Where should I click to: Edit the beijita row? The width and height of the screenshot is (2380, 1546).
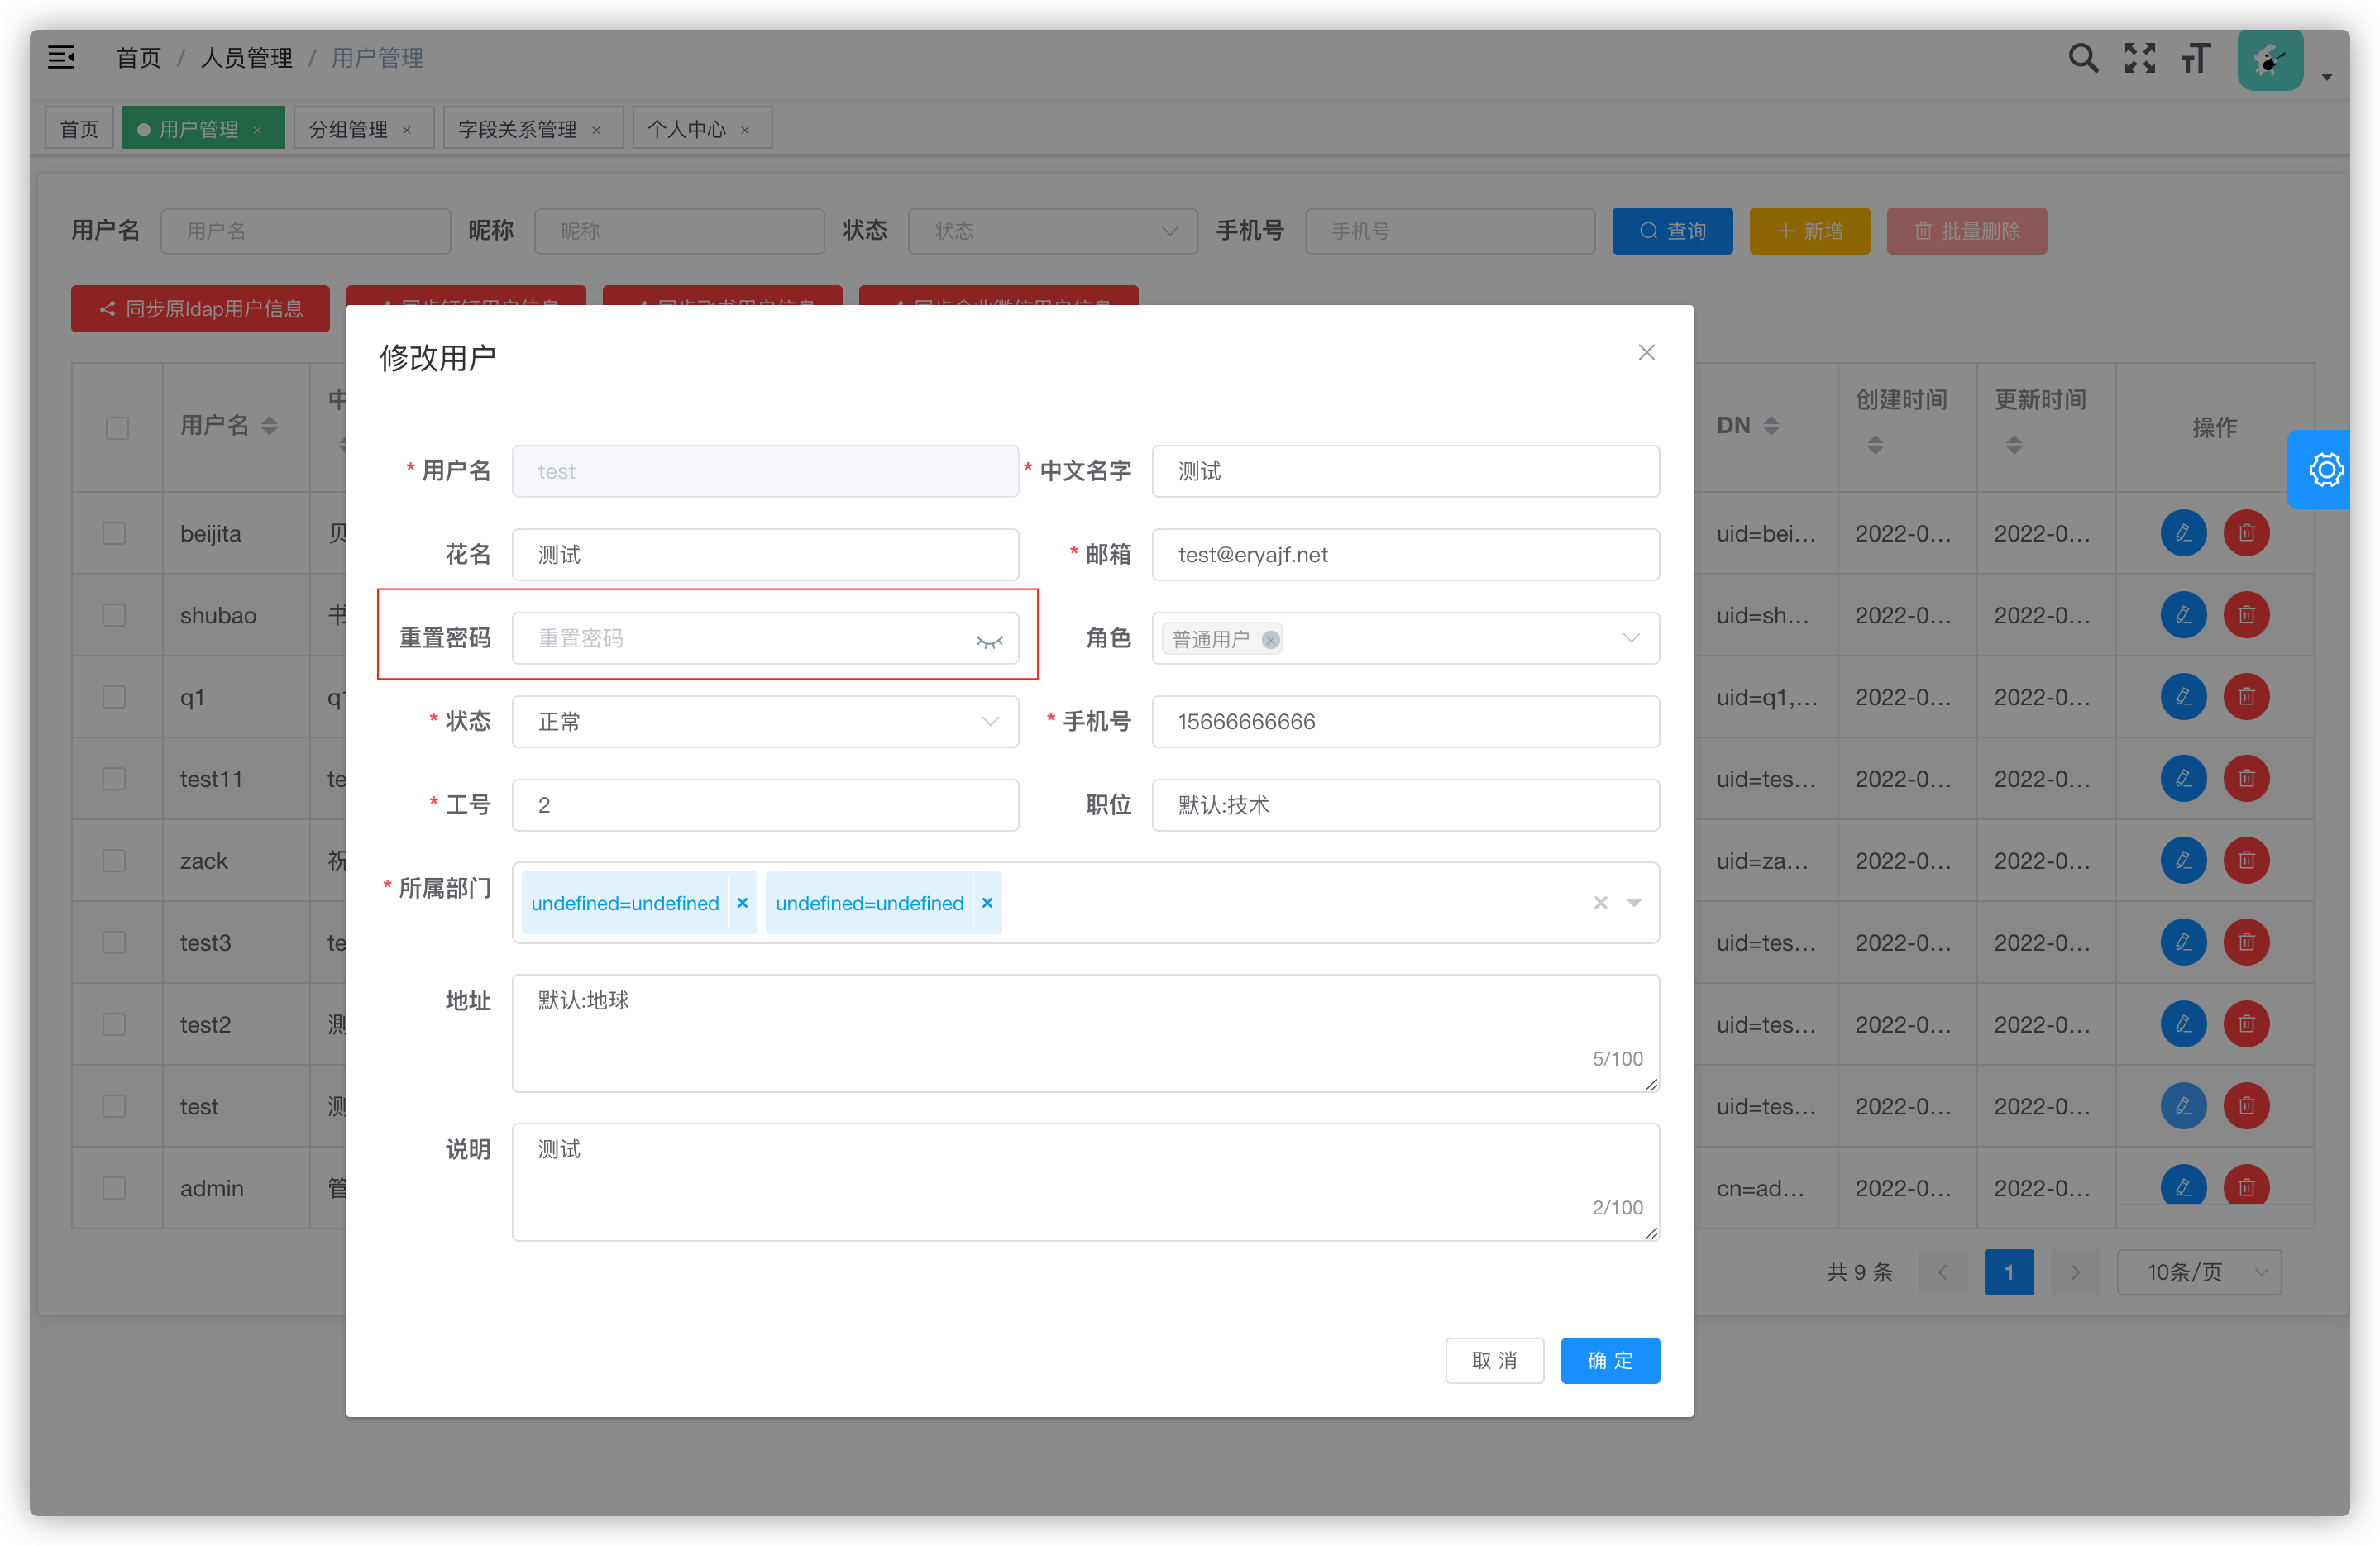pos(2183,532)
